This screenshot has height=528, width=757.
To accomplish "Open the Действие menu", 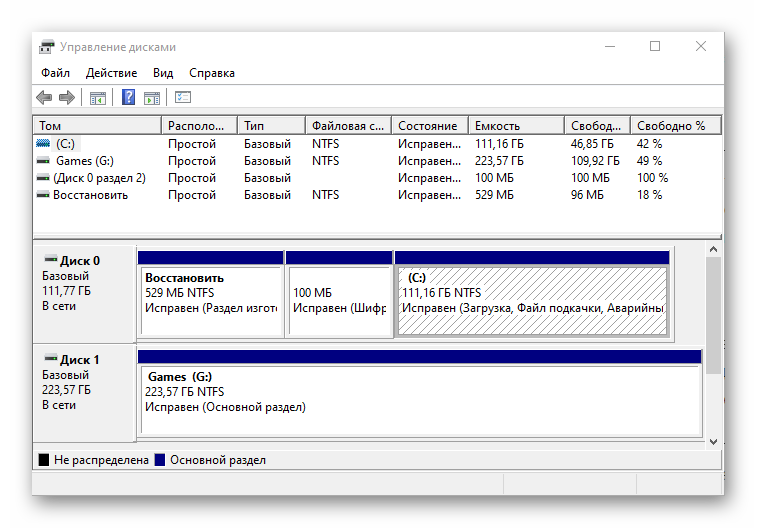I will [x=112, y=73].
